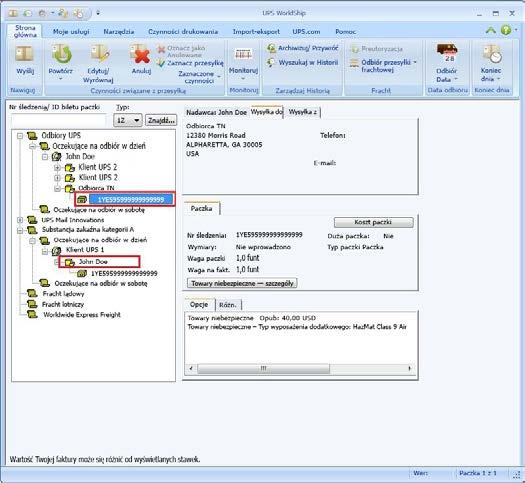Screen dimensions: 525x483
Task: Collapse first Oczekujące na odbiór w dzień
Action: 32,146
